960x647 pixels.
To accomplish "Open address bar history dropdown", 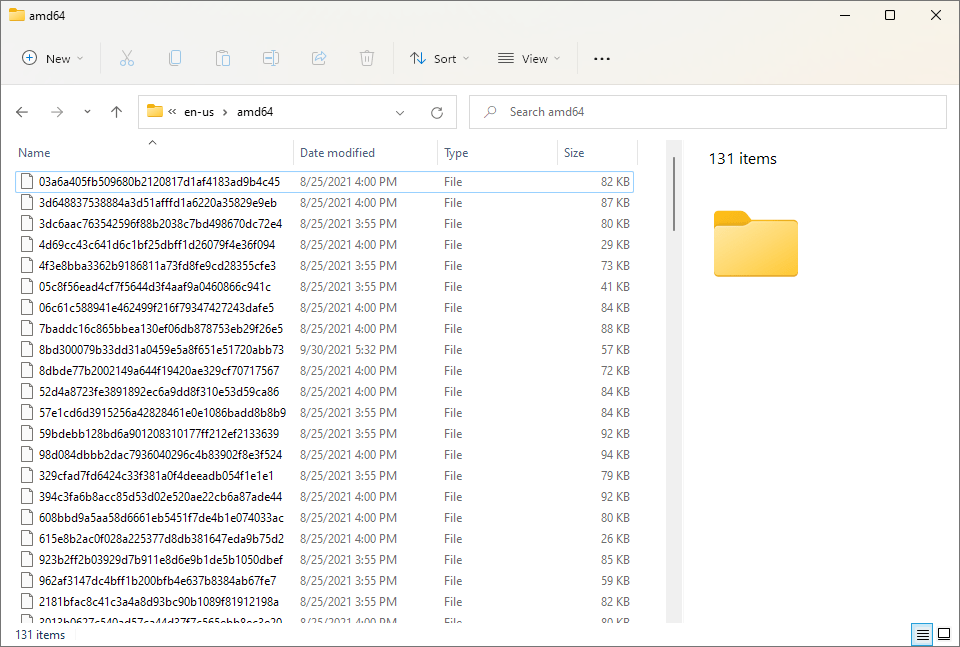I will point(400,112).
